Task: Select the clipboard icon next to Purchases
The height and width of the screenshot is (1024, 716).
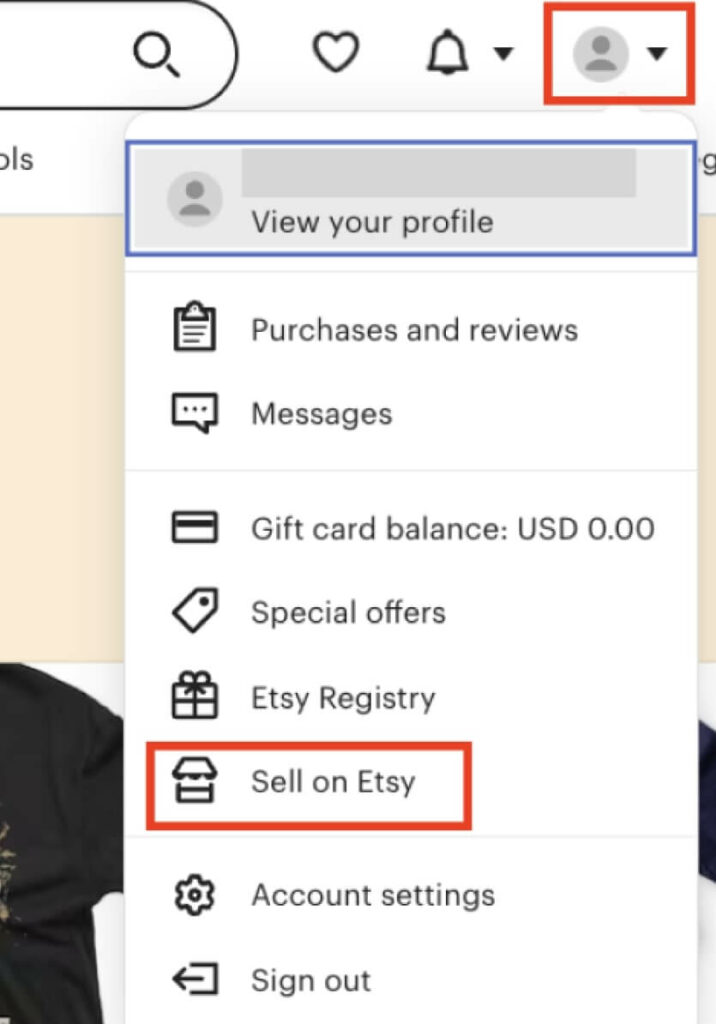Action: pyautogui.click(x=196, y=326)
